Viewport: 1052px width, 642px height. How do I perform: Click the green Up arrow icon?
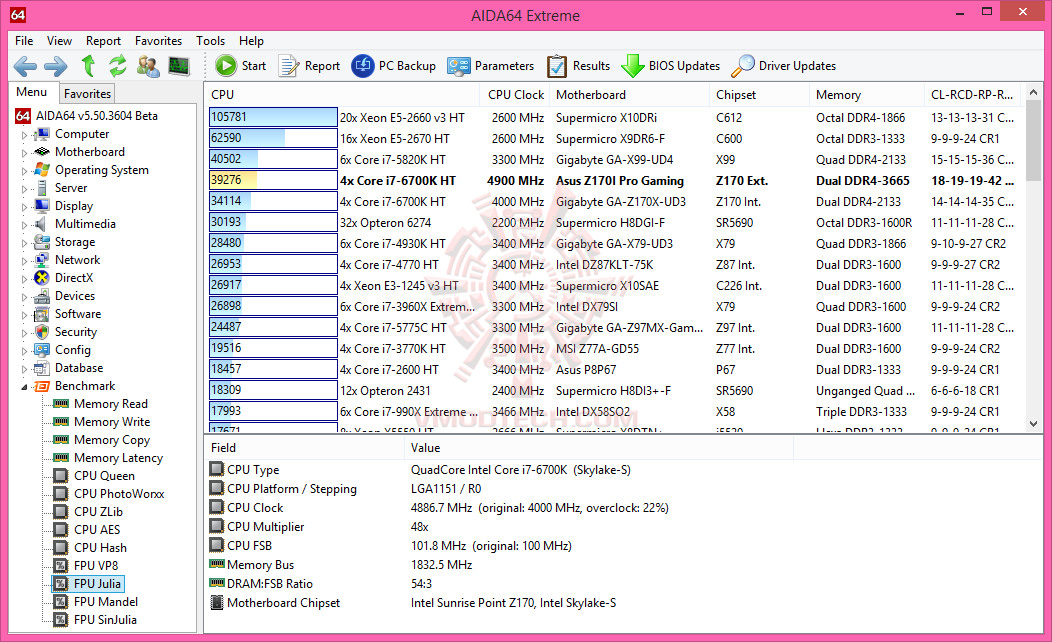click(88, 66)
